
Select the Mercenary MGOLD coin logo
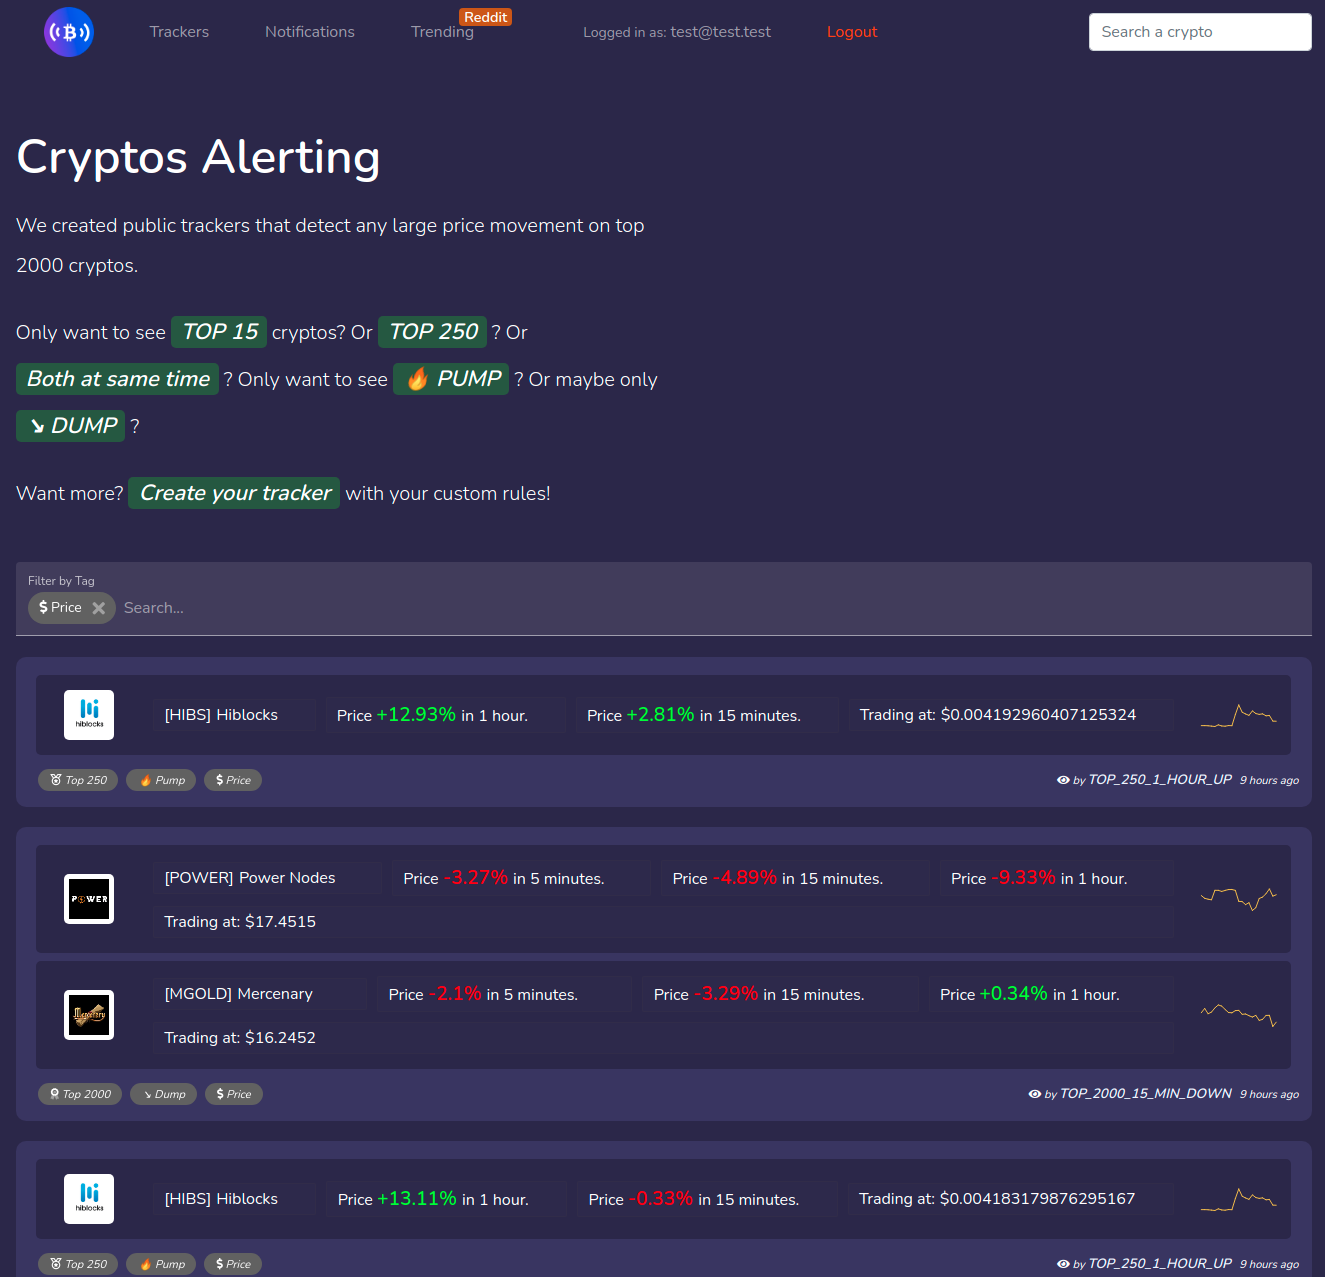coord(88,1014)
